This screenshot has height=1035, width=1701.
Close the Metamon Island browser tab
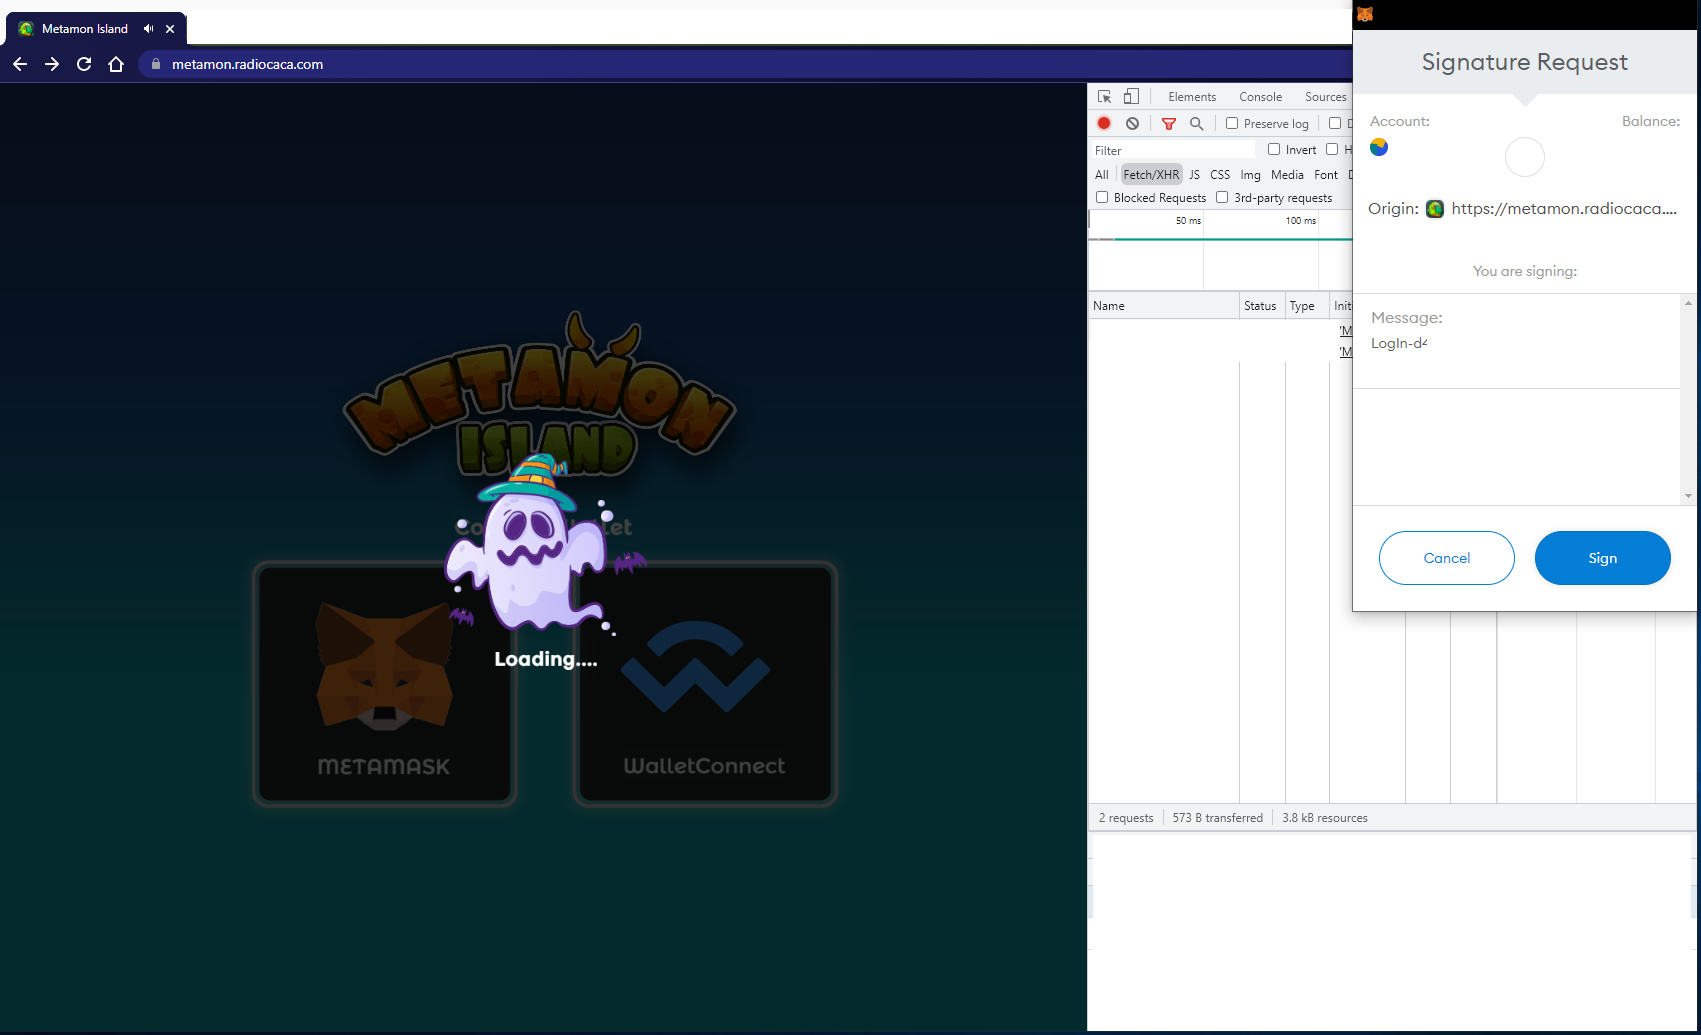tap(170, 29)
